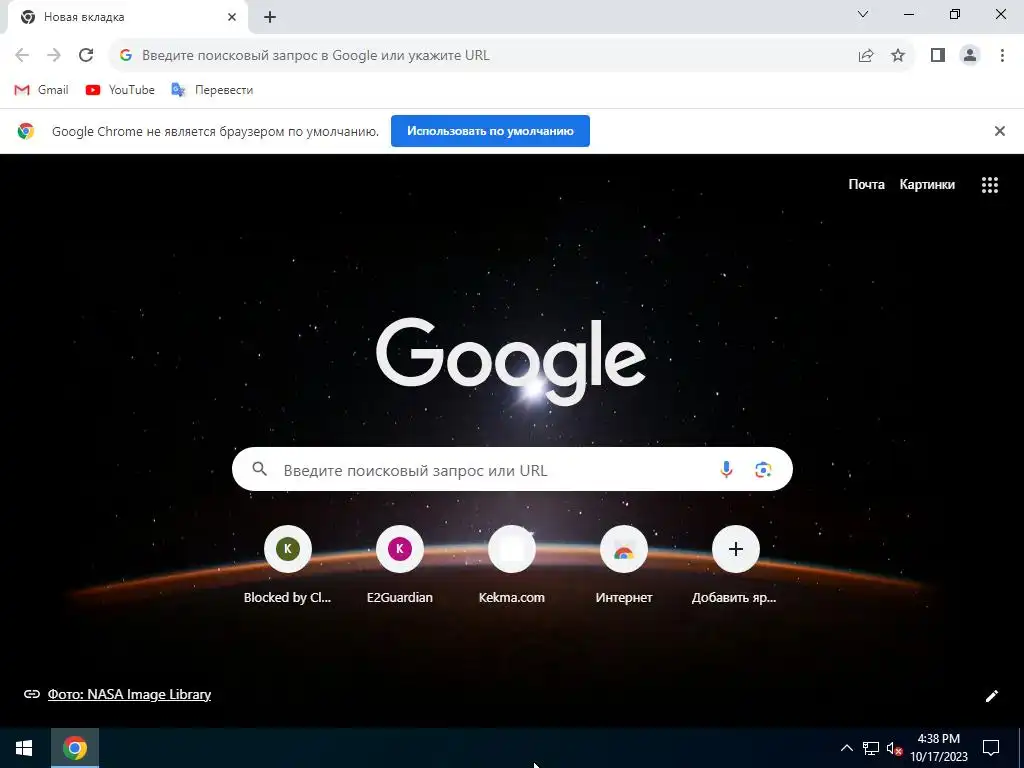Close the Новая вкладка tab
1024x768 pixels.
(x=232, y=18)
